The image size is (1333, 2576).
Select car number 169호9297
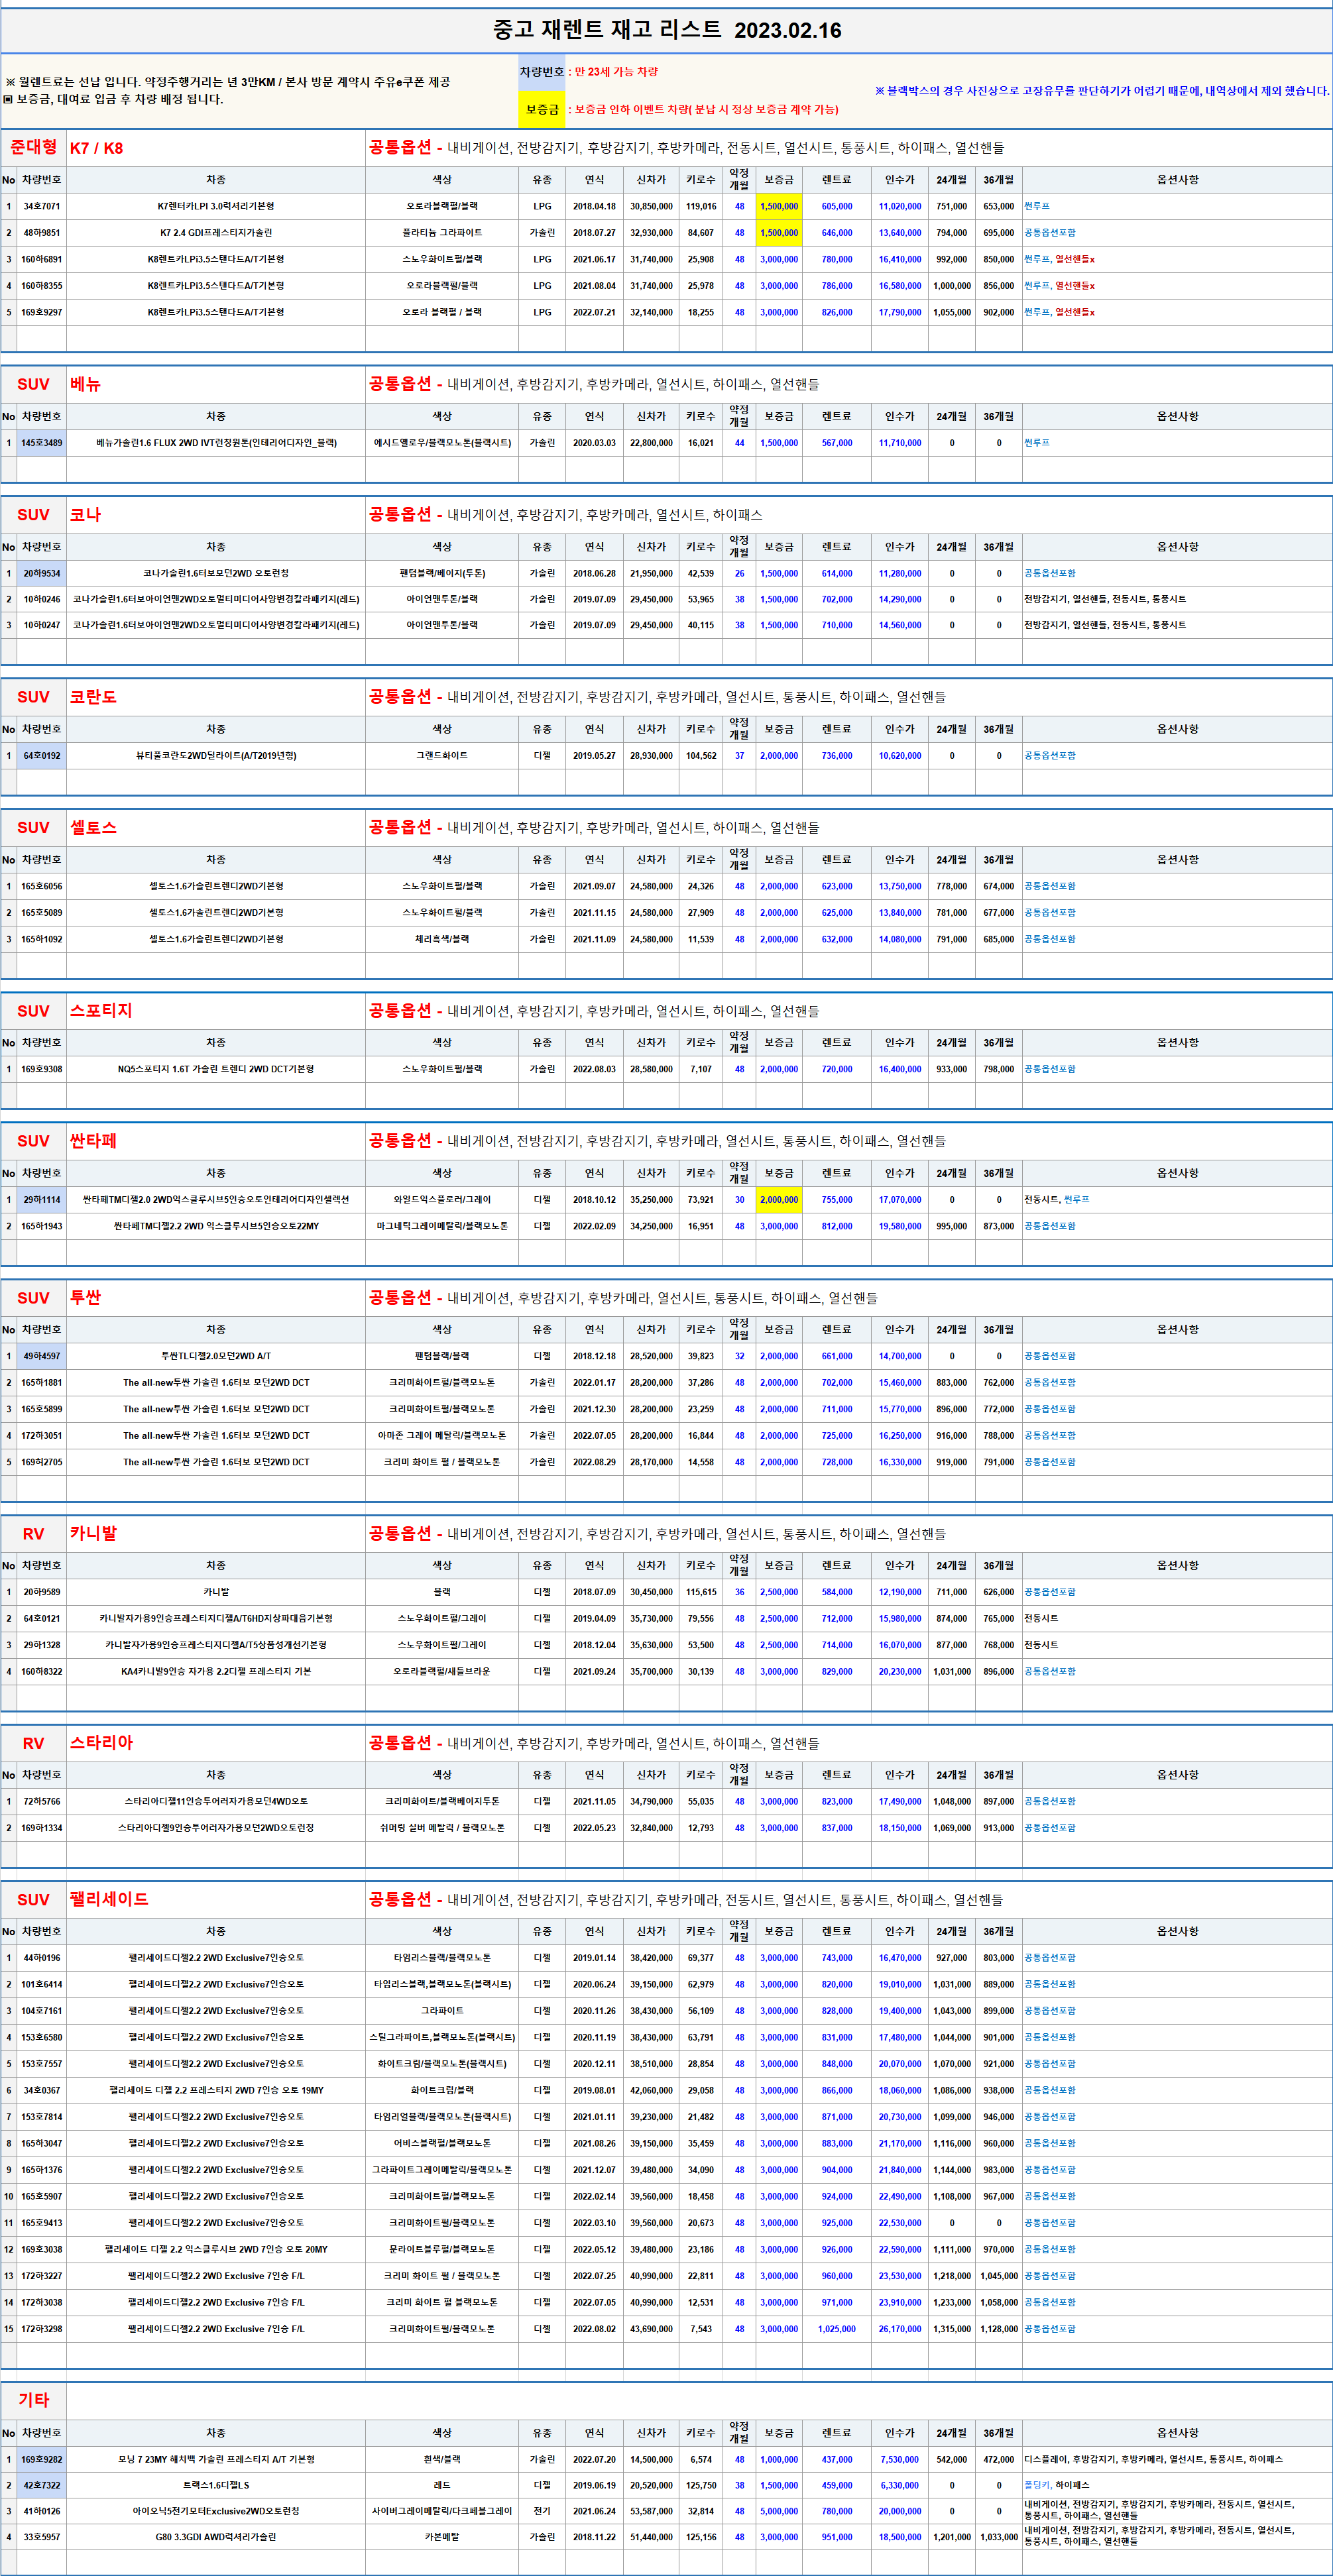41,312
